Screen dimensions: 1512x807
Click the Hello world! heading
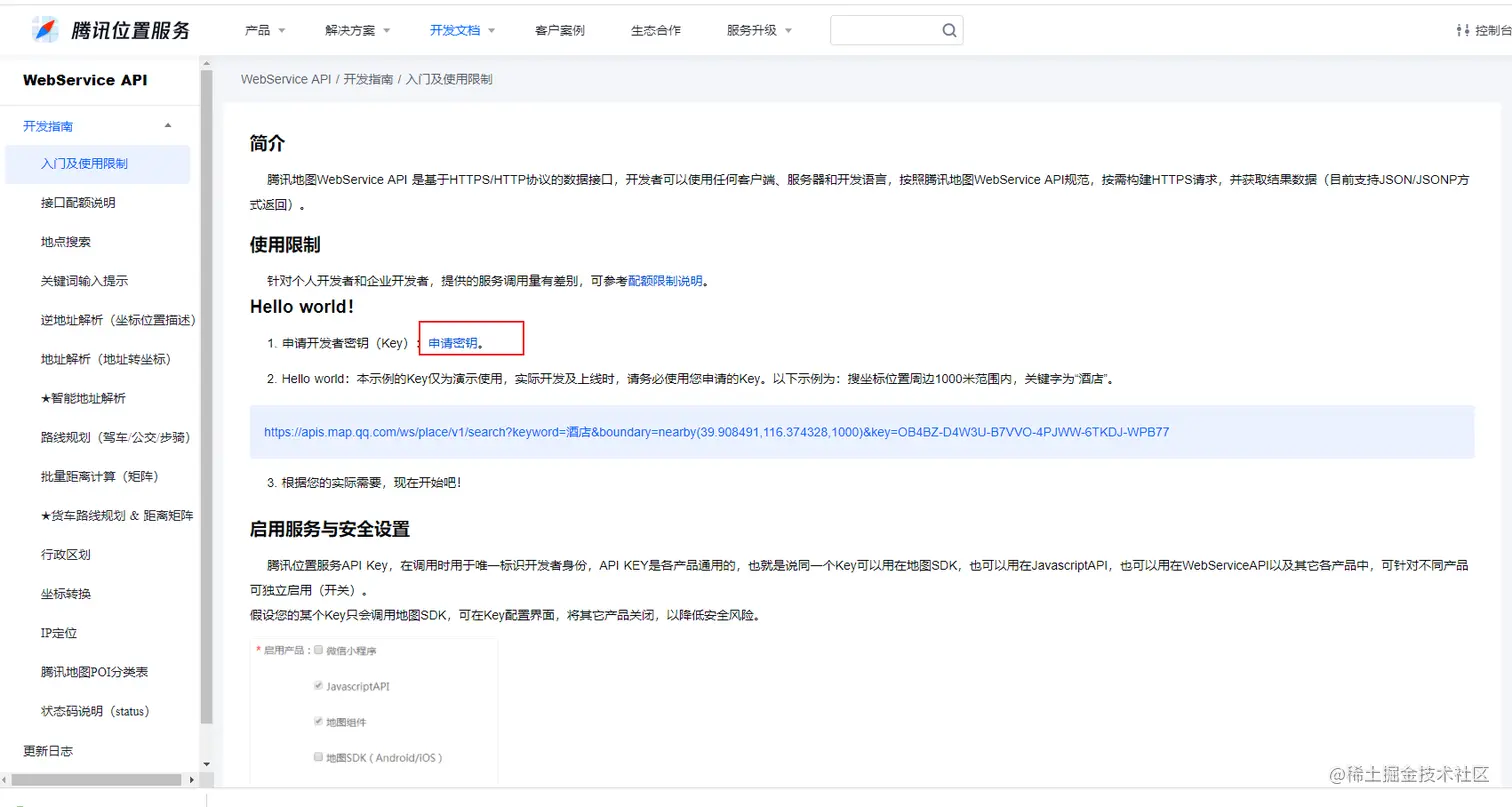coord(302,306)
